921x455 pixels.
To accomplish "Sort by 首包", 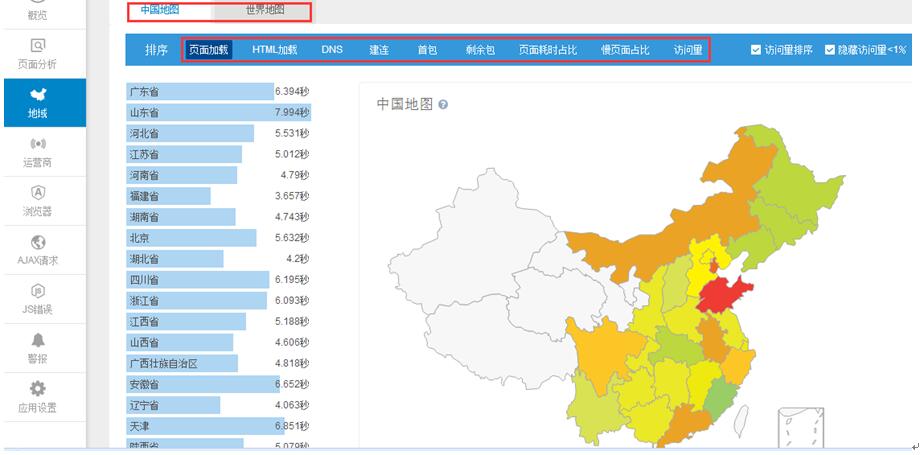I will [x=427, y=50].
